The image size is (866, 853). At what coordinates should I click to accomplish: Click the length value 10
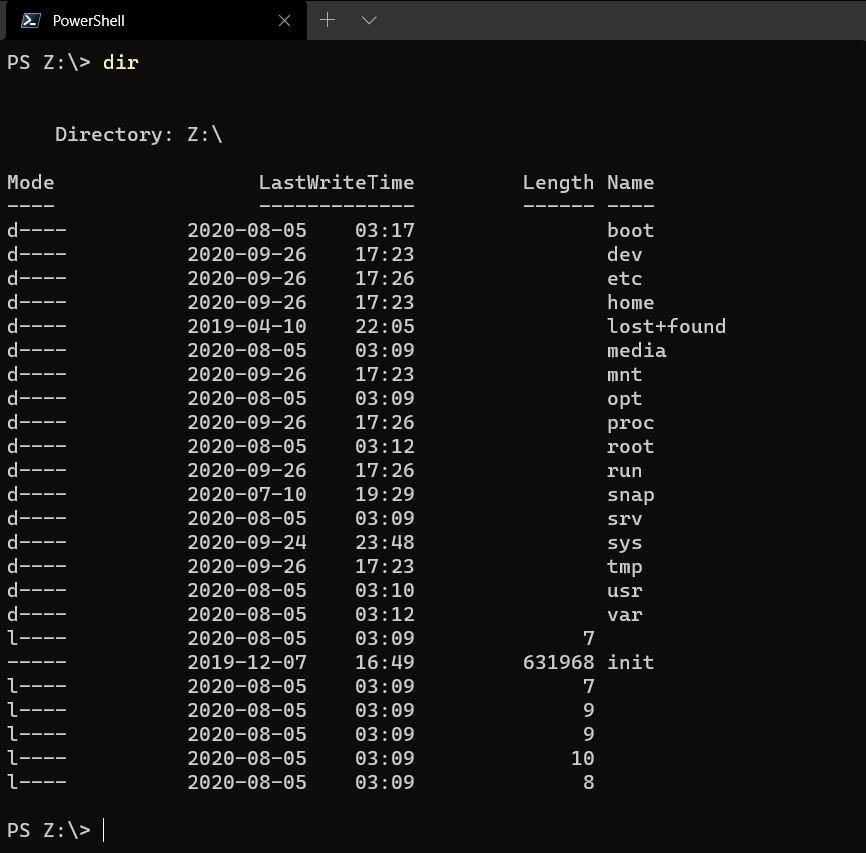(x=583, y=758)
